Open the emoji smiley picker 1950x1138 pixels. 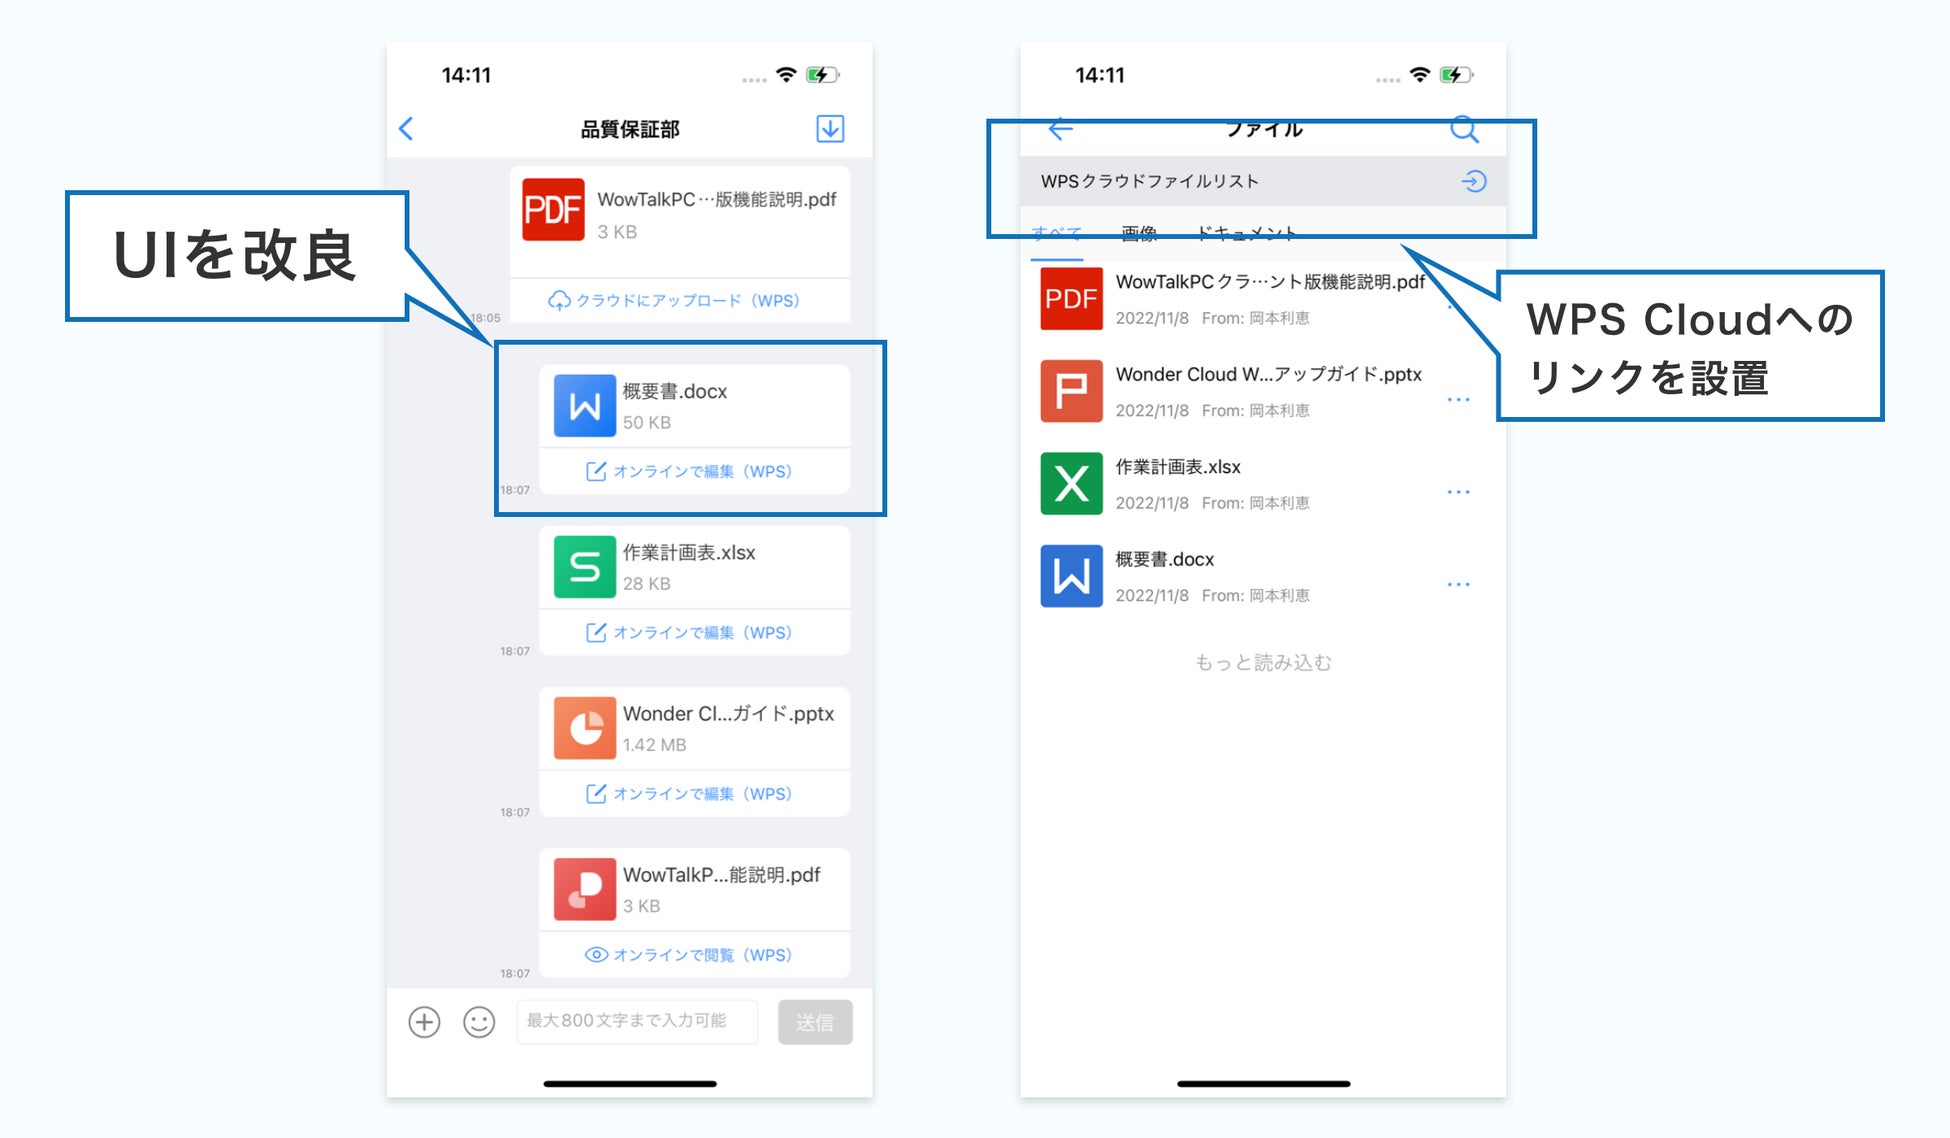coord(479,1022)
